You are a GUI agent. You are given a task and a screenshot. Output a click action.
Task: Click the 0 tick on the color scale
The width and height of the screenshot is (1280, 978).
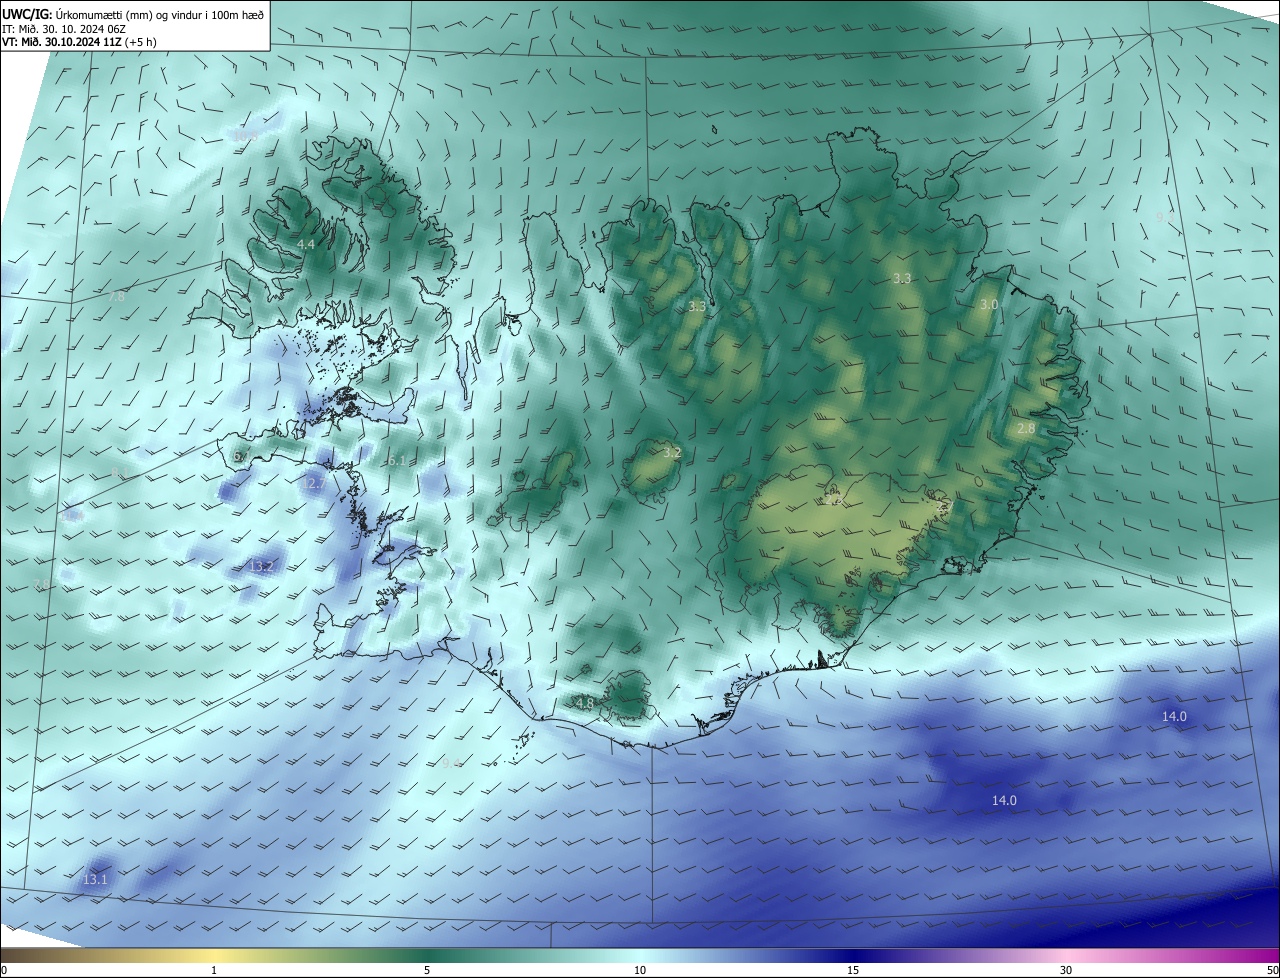tap(4, 971)
